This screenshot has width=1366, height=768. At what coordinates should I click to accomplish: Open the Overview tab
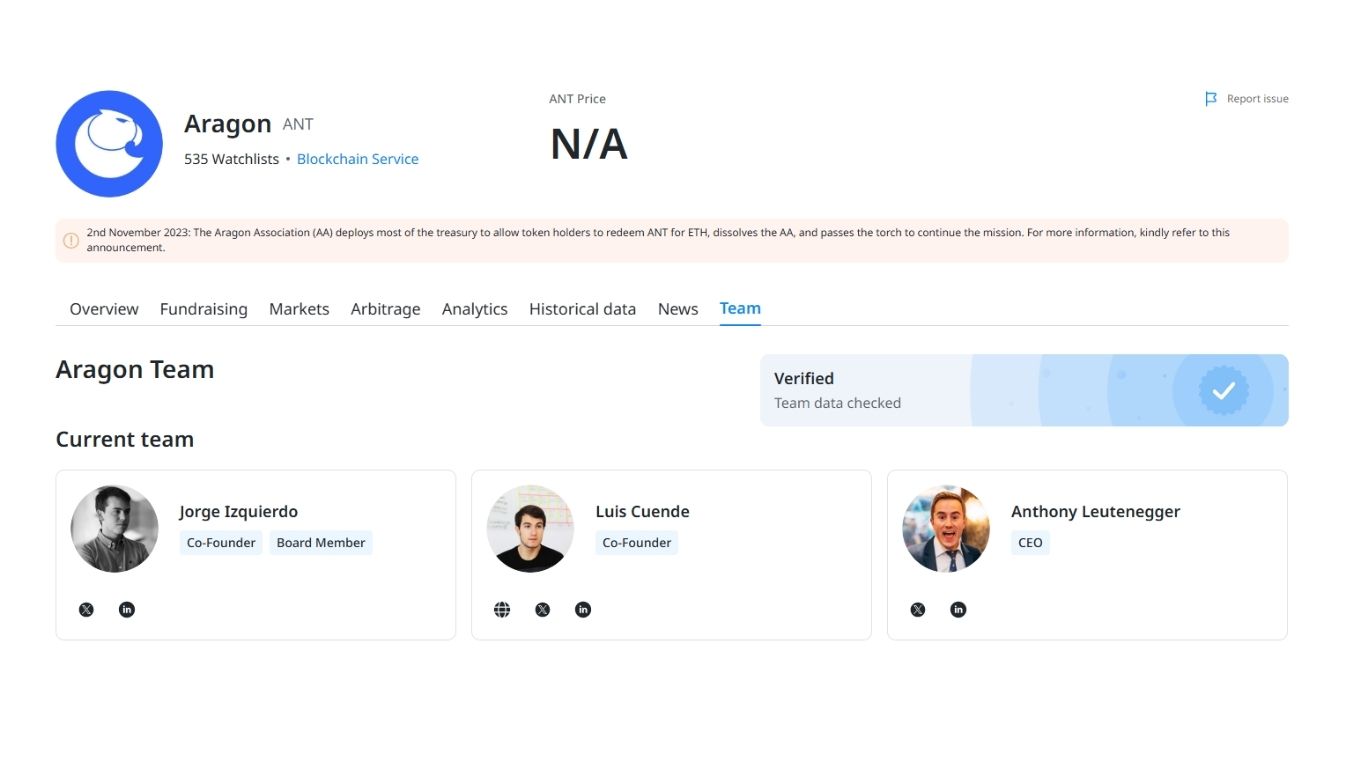point(103,308)
